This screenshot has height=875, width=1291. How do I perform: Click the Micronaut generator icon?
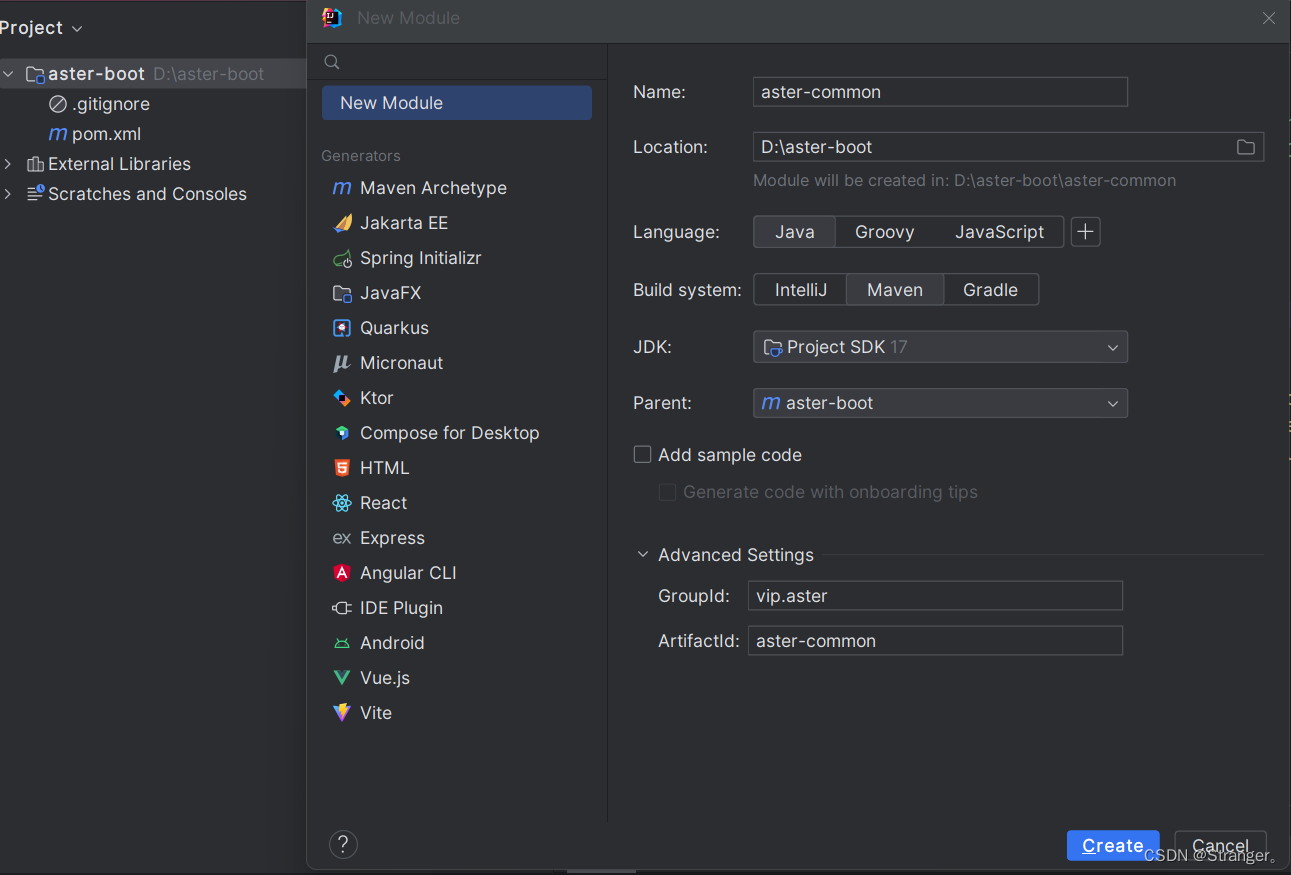pos(342,363)
